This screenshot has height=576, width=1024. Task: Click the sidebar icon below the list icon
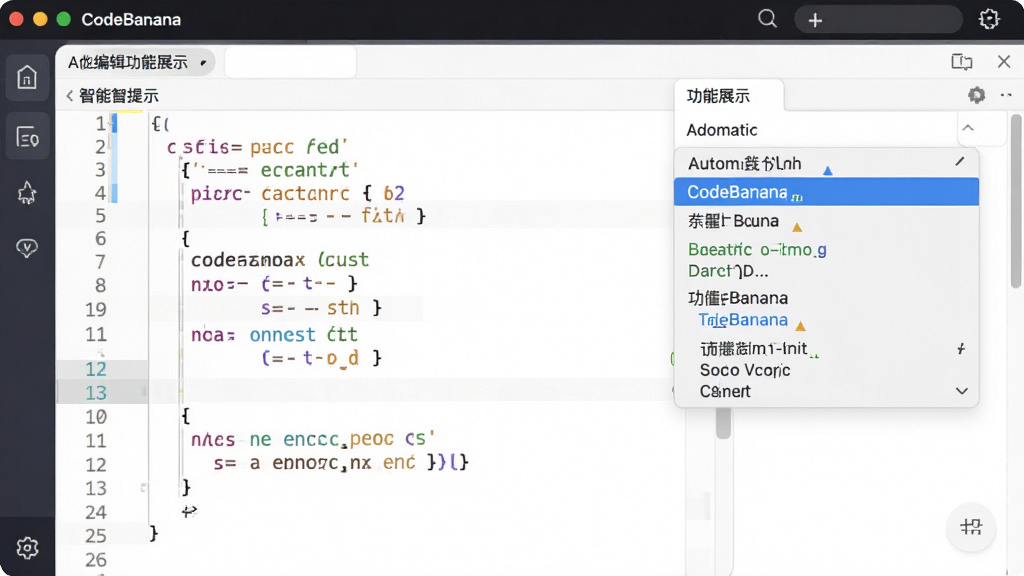click(x=27, y=193)
